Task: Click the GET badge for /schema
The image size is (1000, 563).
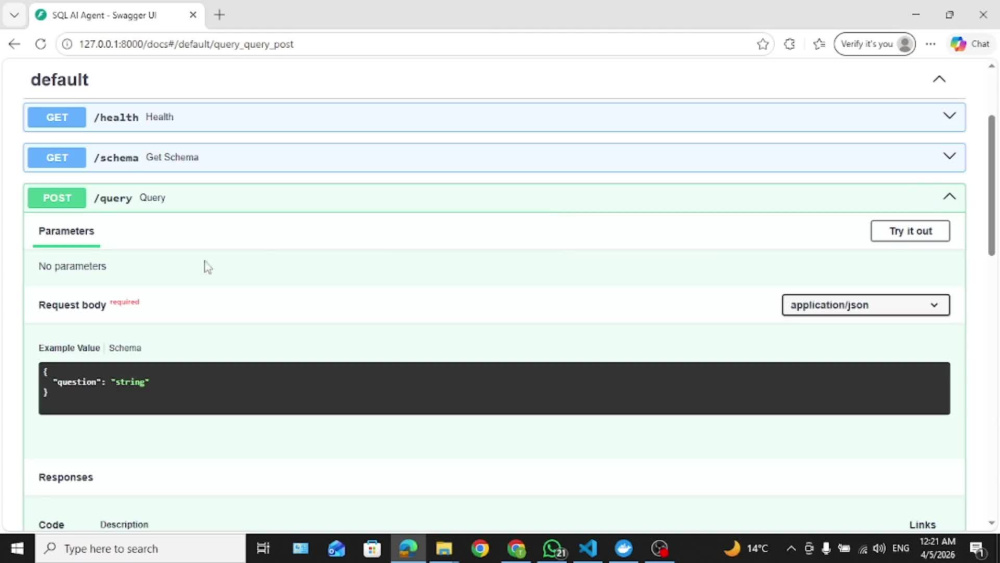Action: pyautogui.click(x=57, y=157)
